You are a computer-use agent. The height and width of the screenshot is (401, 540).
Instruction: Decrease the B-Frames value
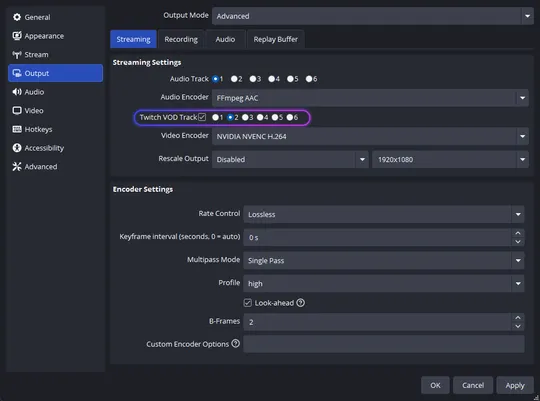518,326
